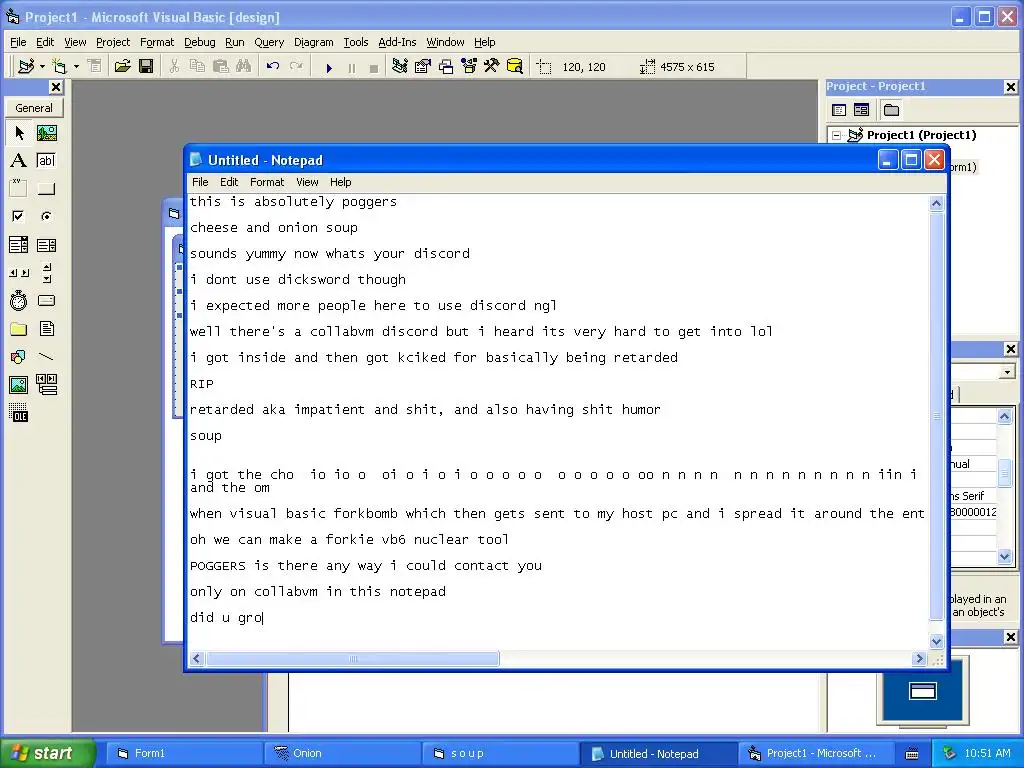Open the Project Explorer toolbar icon
This screenshot has height=768, width=1024.
coord(400,67)
